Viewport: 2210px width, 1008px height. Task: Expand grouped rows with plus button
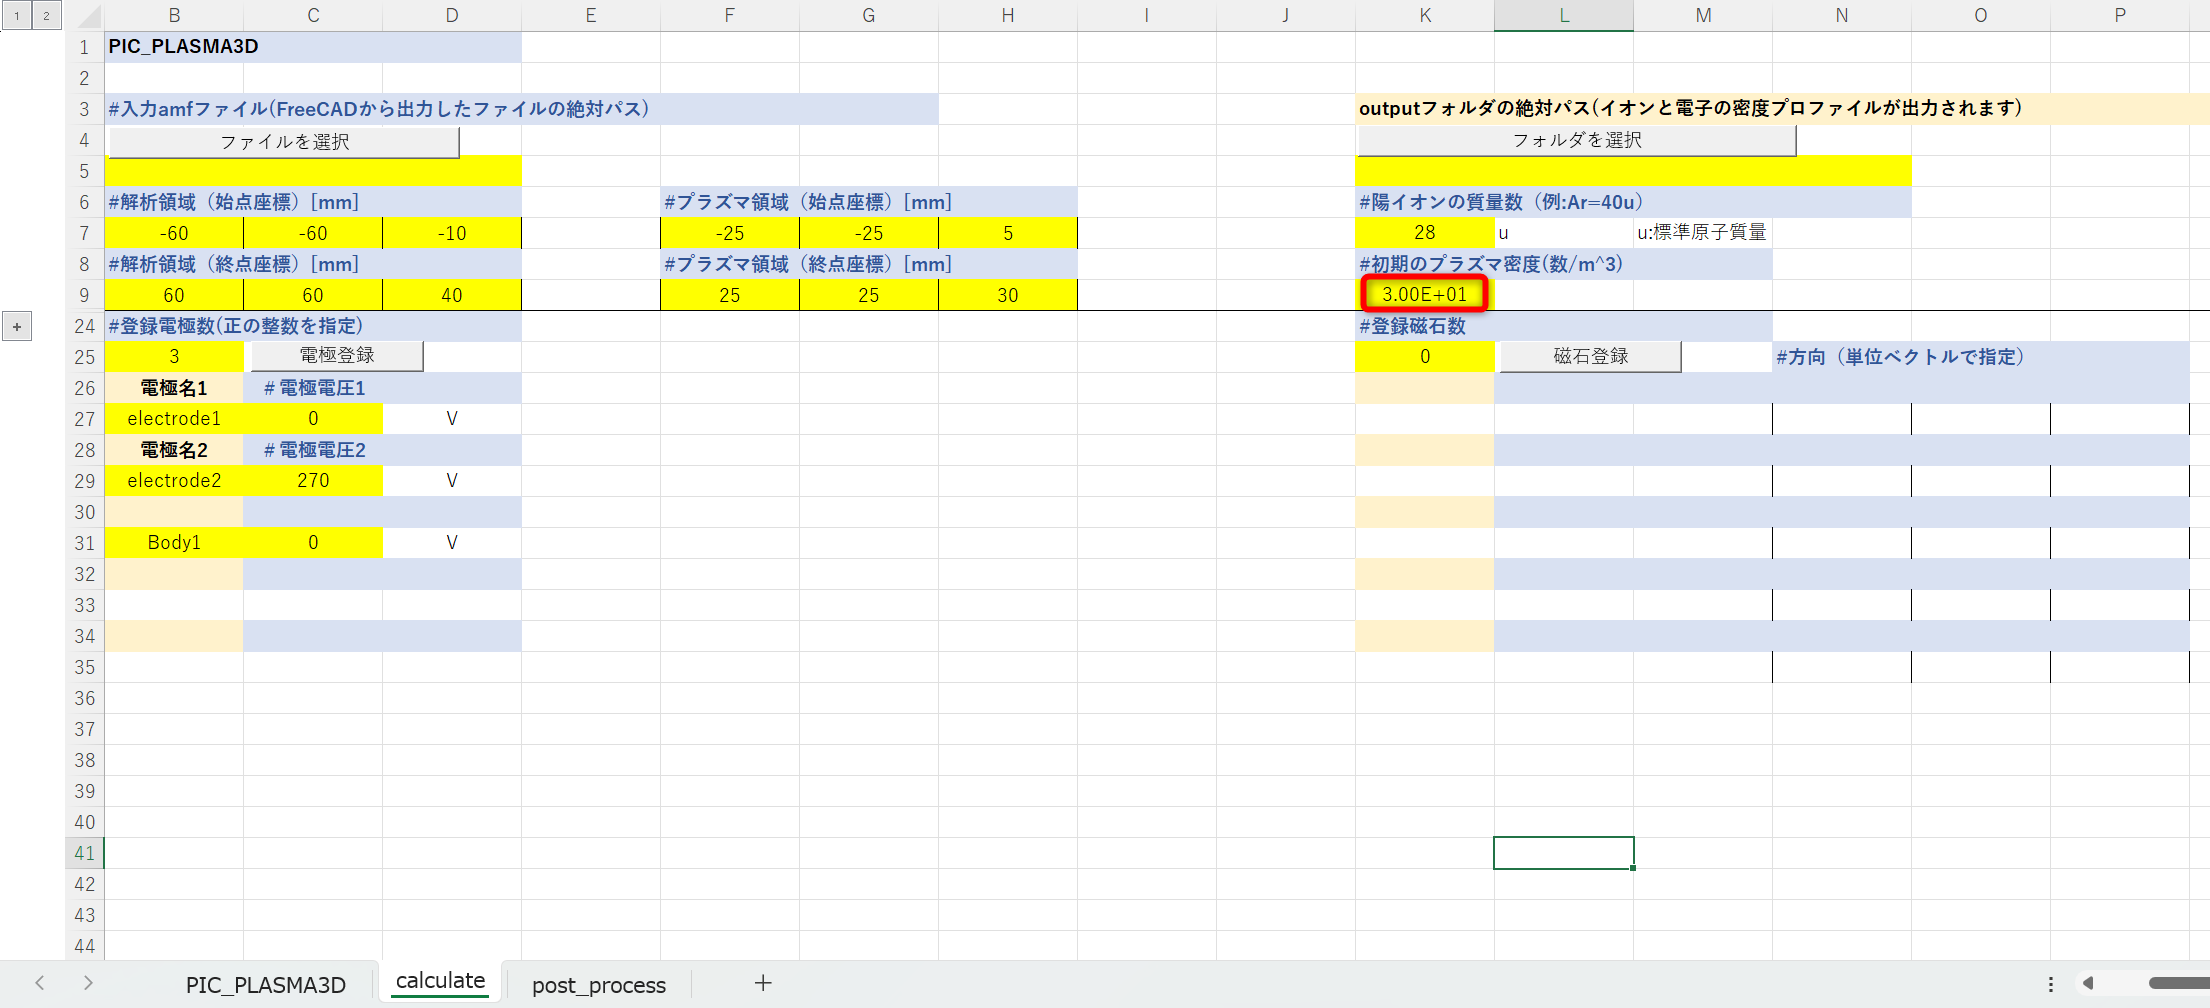click(x=17, y=326)
